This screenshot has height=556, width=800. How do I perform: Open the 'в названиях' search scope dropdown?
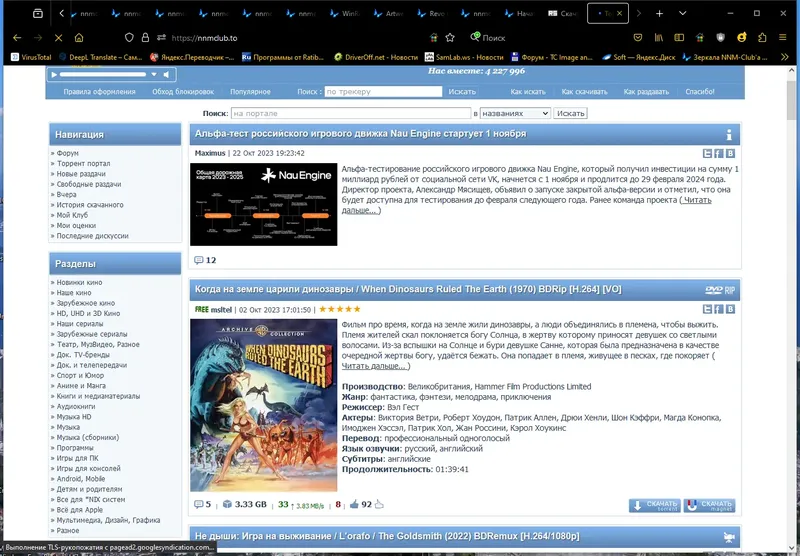[515, 113]
